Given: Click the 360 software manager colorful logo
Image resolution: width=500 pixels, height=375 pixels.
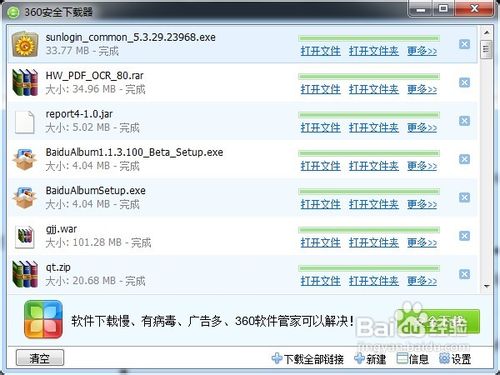Looking at the screenshot, I should point(43,319).
